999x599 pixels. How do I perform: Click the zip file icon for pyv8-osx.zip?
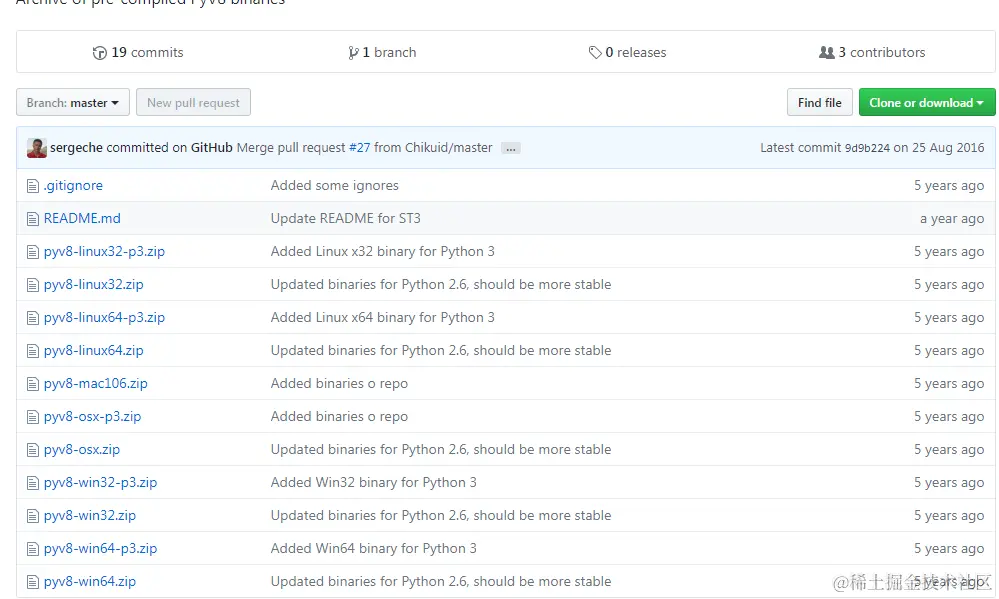(x=33, y=450)
